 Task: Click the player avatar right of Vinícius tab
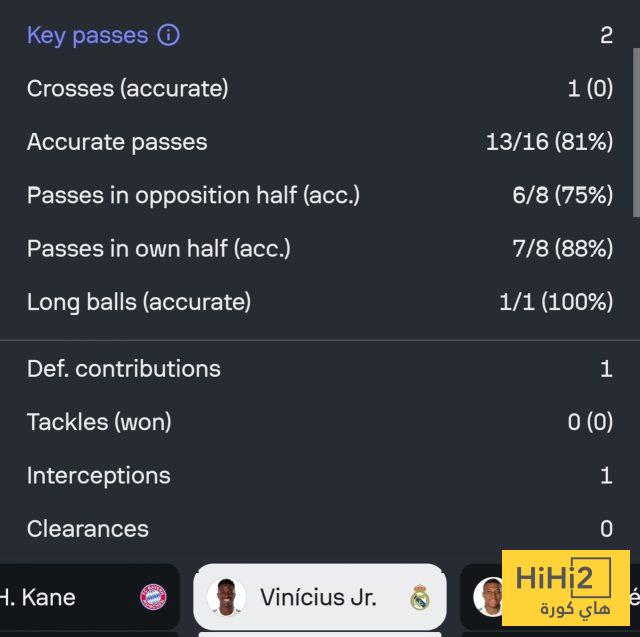click(x=489, y=597)
